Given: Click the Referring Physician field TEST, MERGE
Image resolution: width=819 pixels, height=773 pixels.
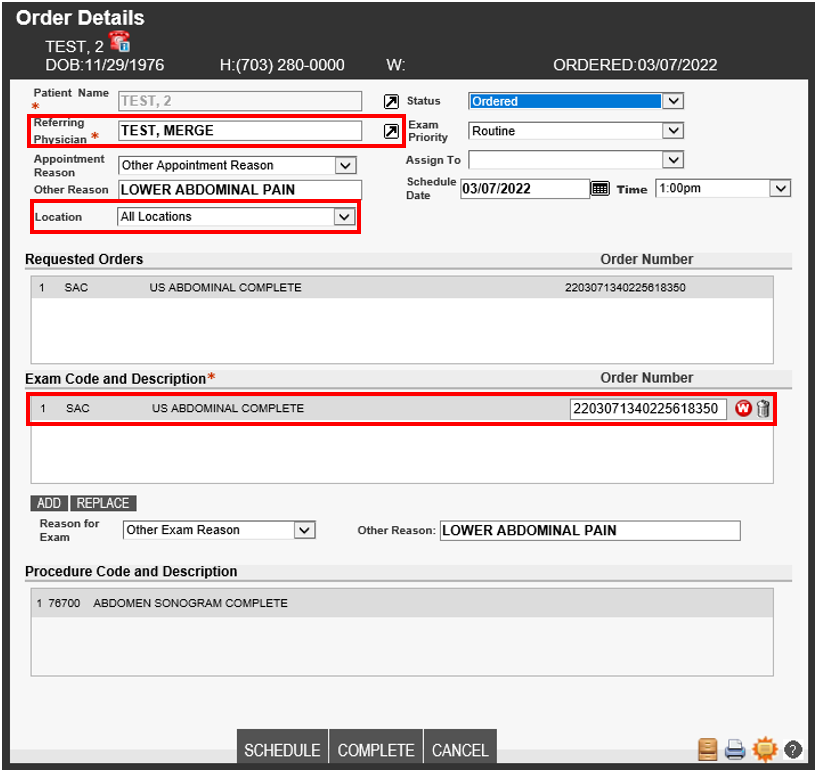Looking at the screenshot, I should (x=240, y=131).
